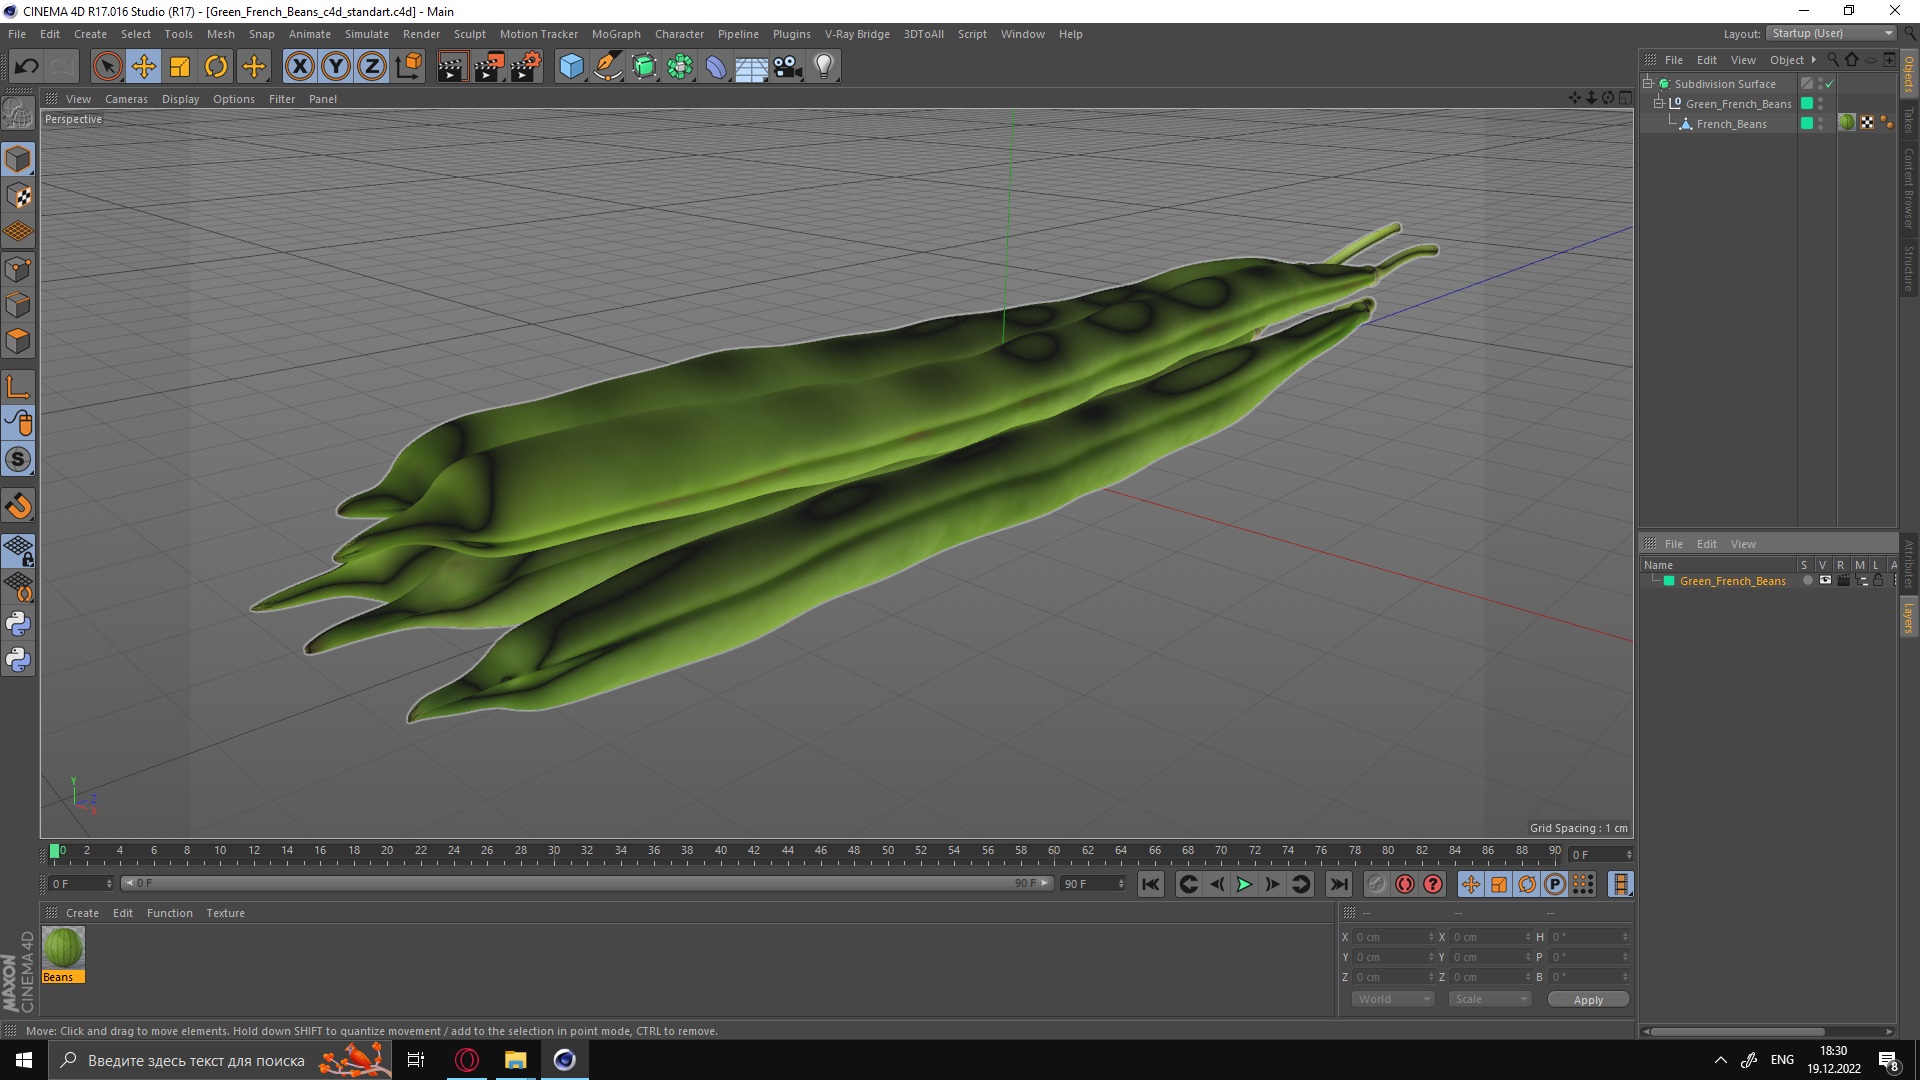Toggle Y axis lock

(336, 67)
